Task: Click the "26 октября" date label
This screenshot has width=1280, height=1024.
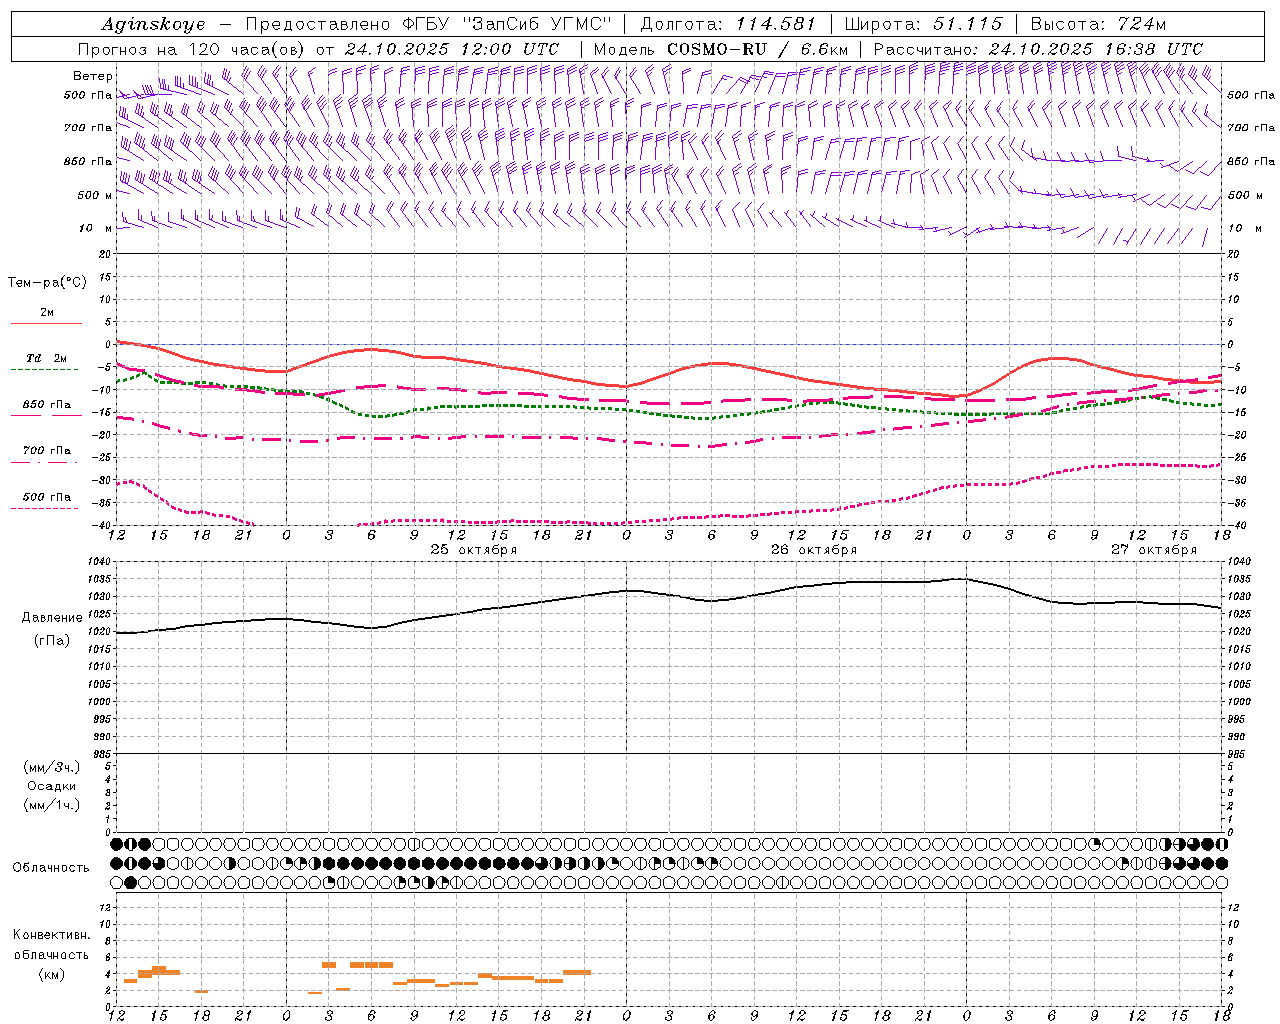Action: (x=814, y=550)
